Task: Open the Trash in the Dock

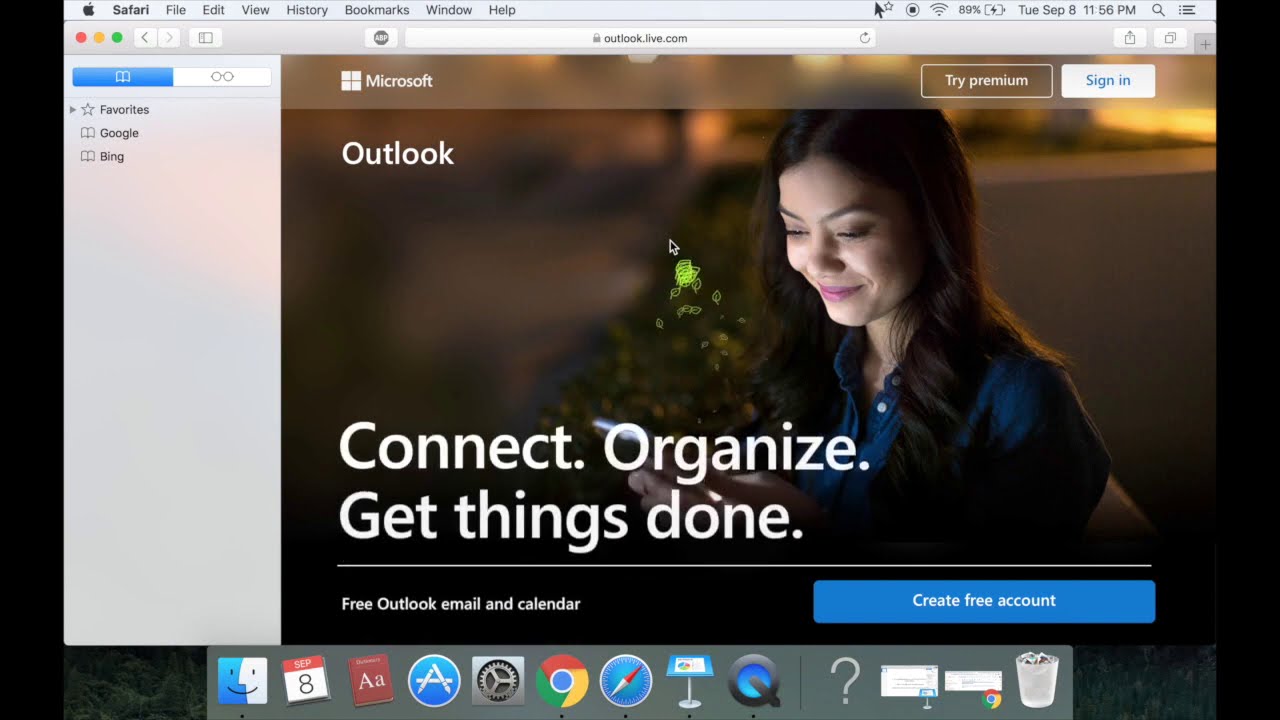Action: click(x=1037, y=681)
